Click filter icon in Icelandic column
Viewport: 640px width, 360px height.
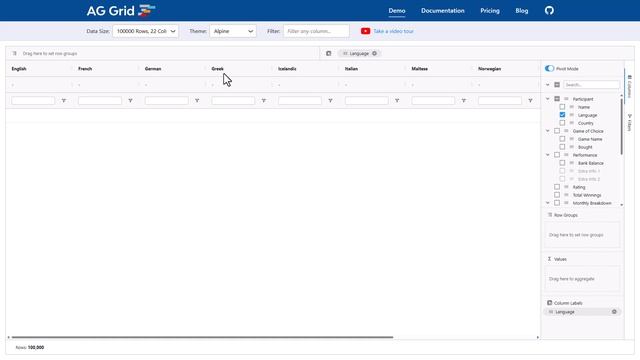(x=330, y=100)
